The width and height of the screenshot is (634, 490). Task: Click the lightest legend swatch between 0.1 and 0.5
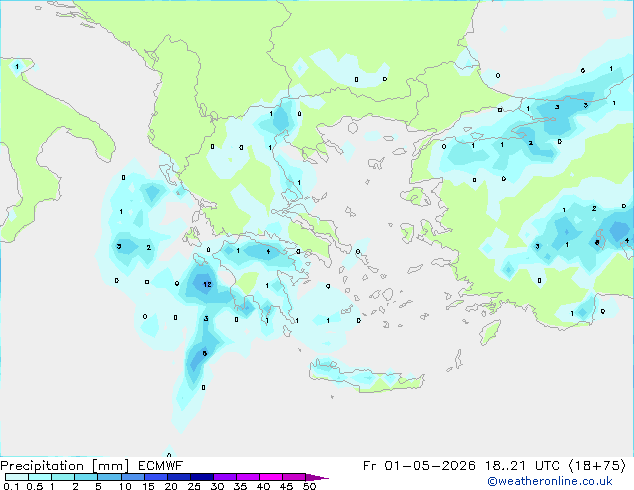17,477
